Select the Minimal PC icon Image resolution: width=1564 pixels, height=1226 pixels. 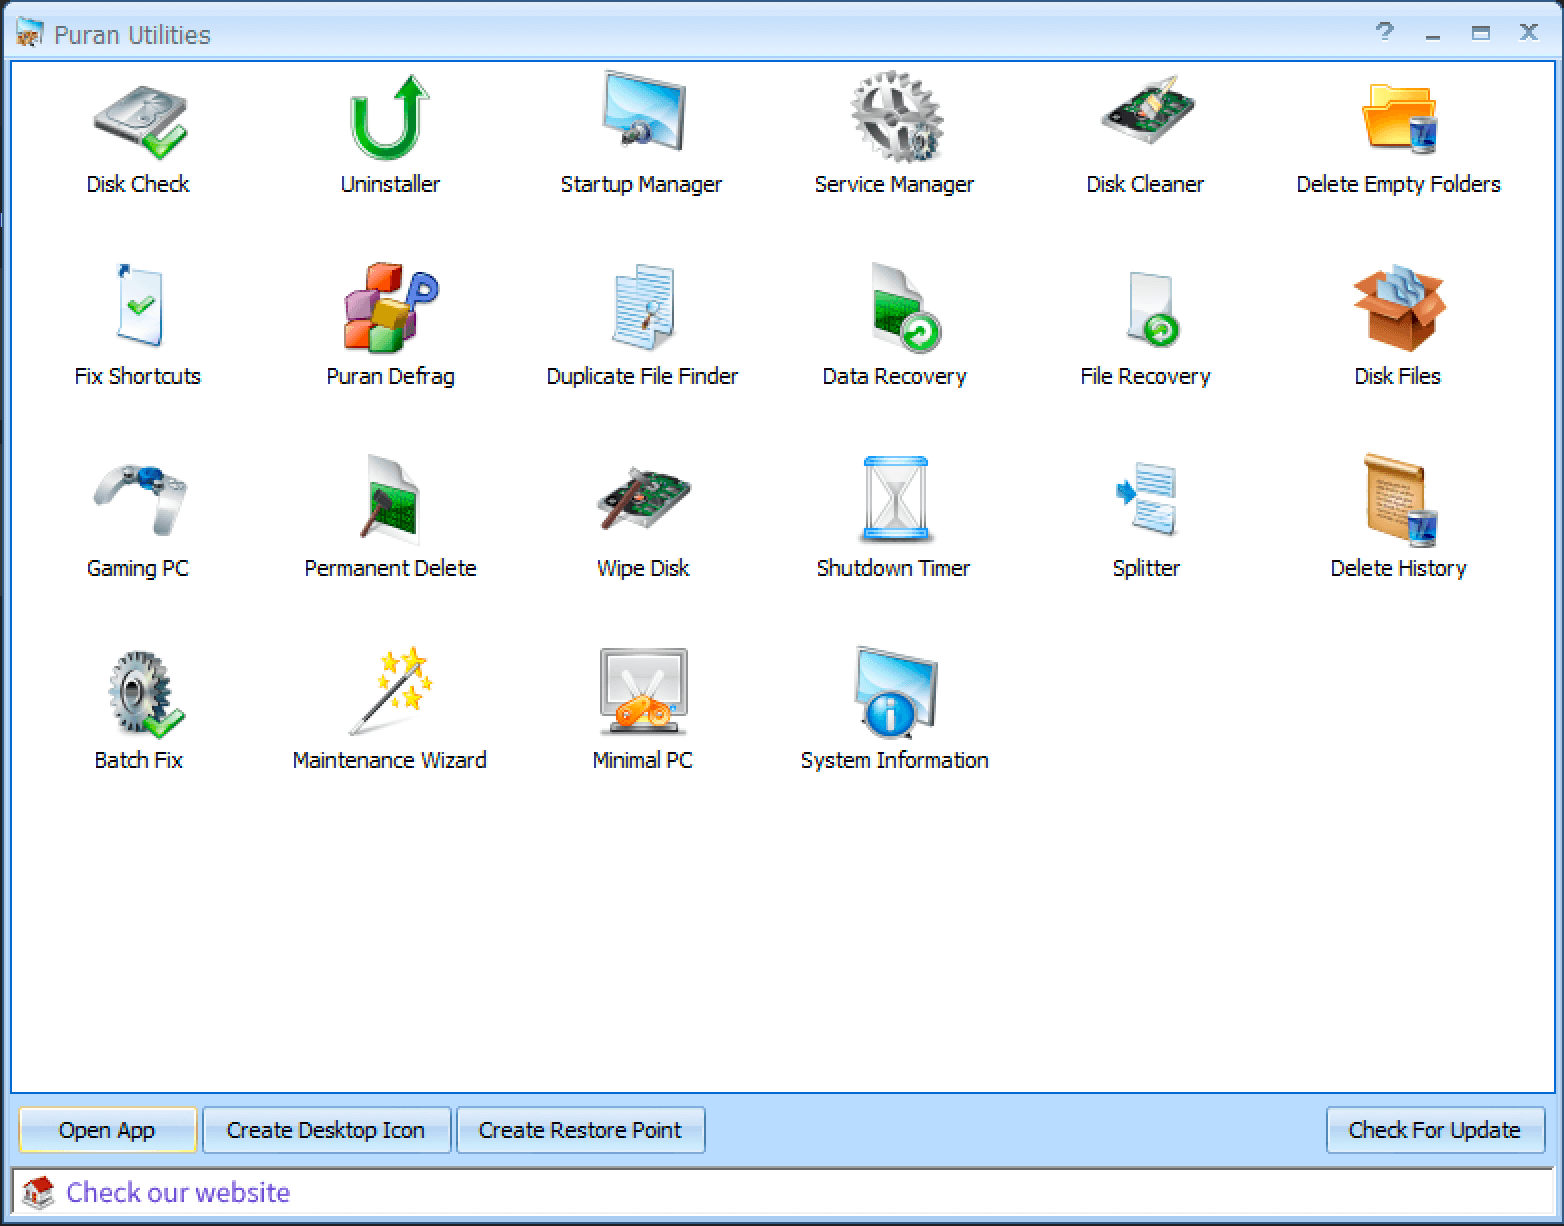click(x=643, y=691)
